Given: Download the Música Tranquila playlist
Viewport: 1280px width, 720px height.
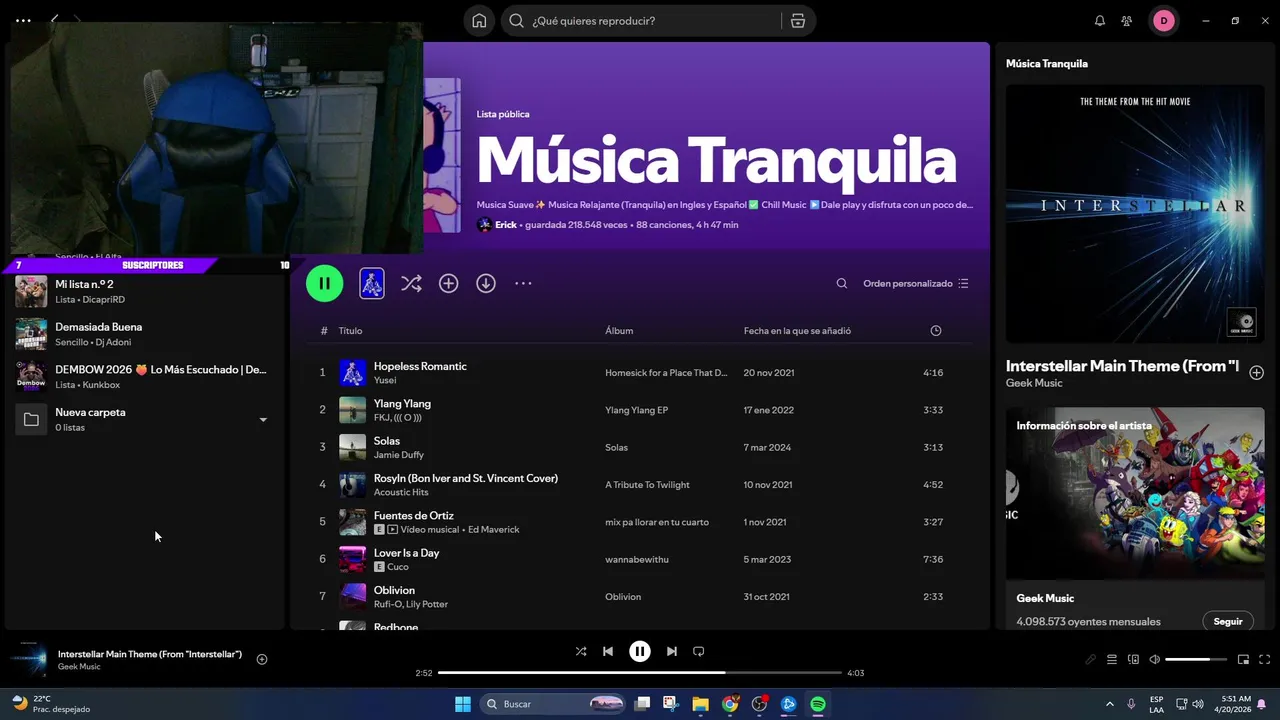Looking at the screenshot, I should tap(486, 283).
